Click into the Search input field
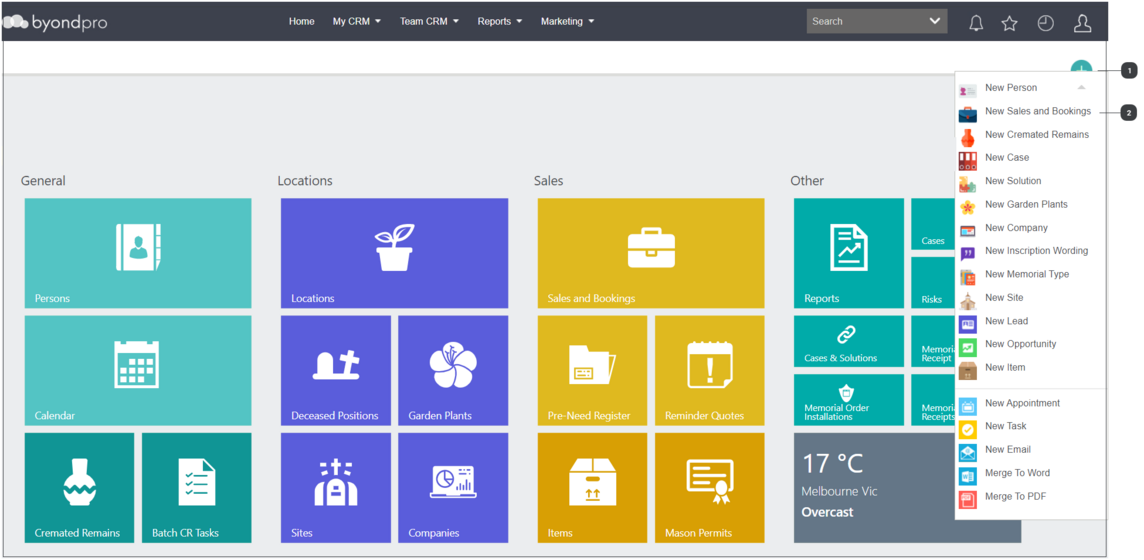Screen dimensions: 1144x560 (x=864, y=21)
